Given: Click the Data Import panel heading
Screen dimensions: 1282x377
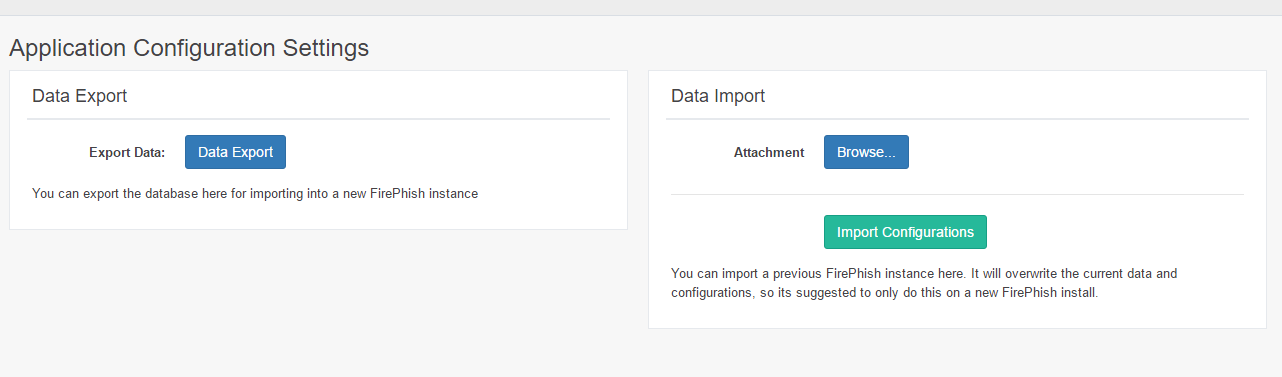Looking at the screenshot, I should click(718, 96).
